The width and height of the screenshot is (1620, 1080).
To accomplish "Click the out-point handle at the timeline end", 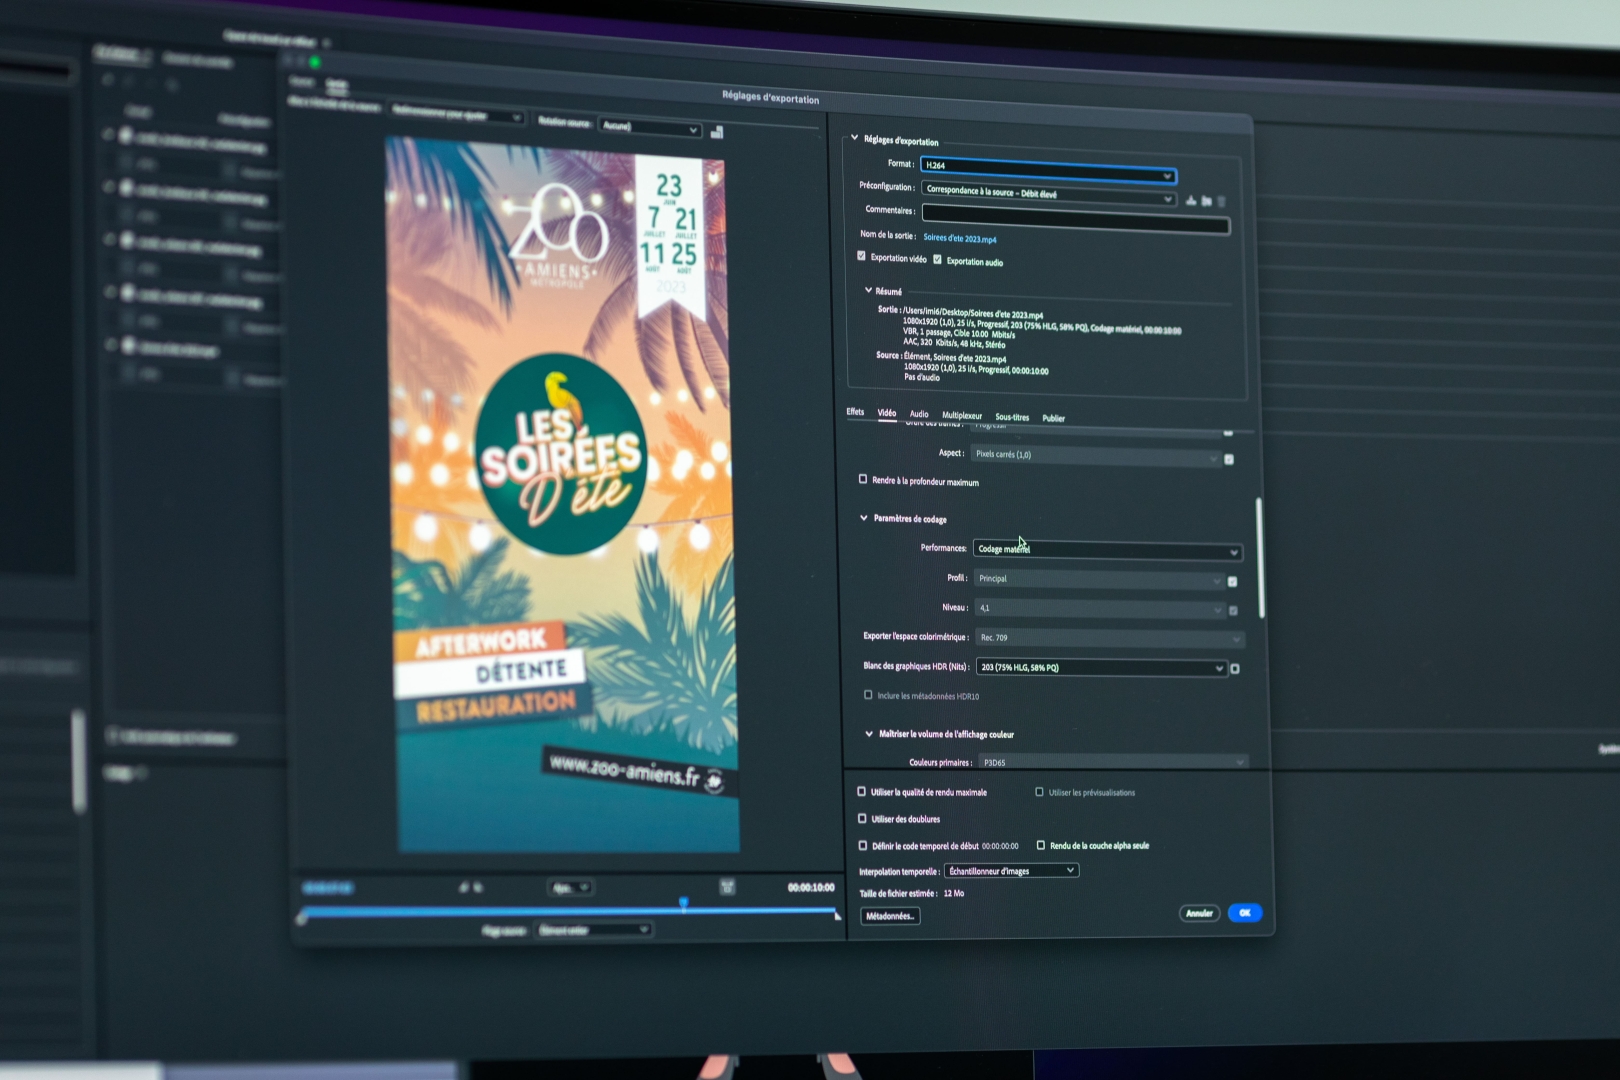I will (837, 914).
